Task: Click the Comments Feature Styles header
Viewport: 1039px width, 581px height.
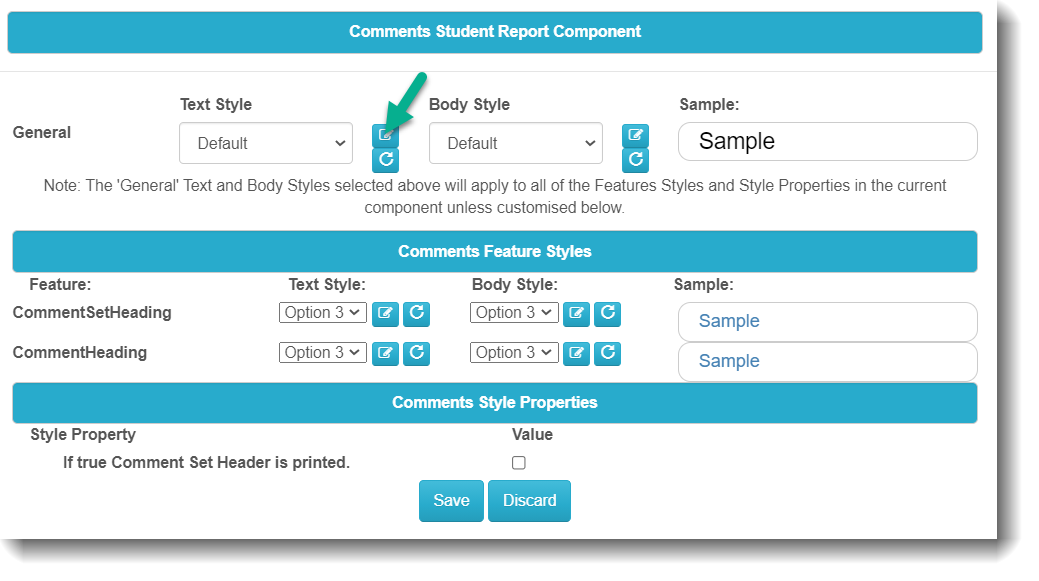Action: pos(494,252)
